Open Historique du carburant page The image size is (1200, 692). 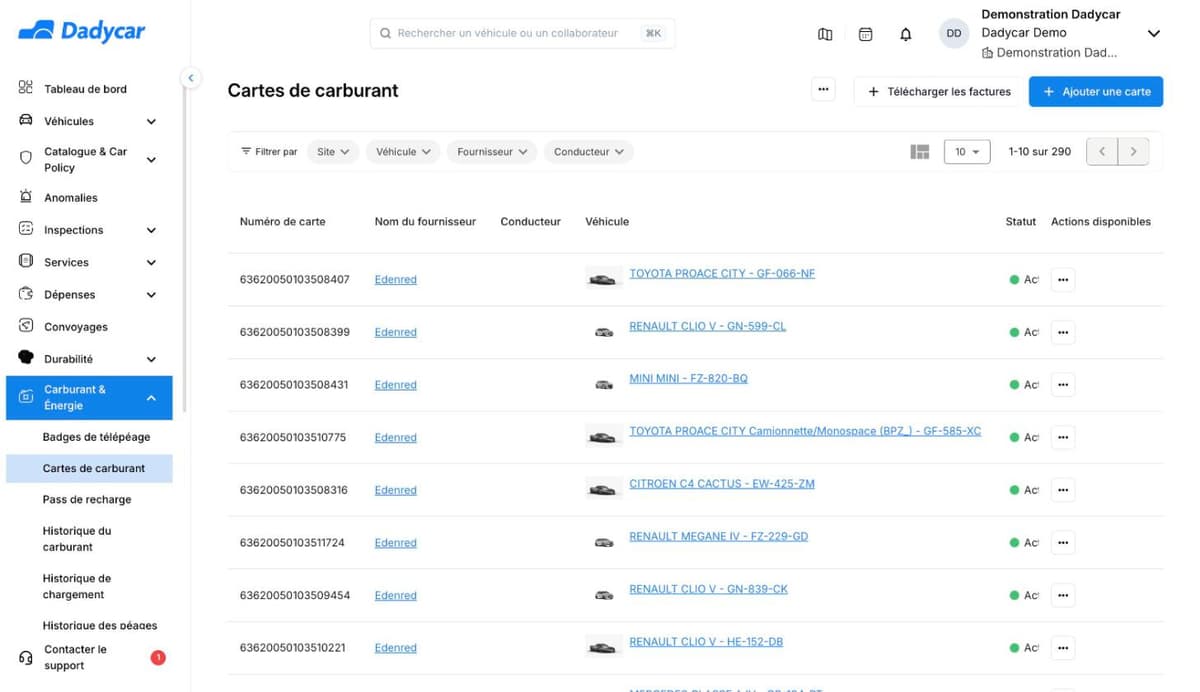[x=77, y=539]
